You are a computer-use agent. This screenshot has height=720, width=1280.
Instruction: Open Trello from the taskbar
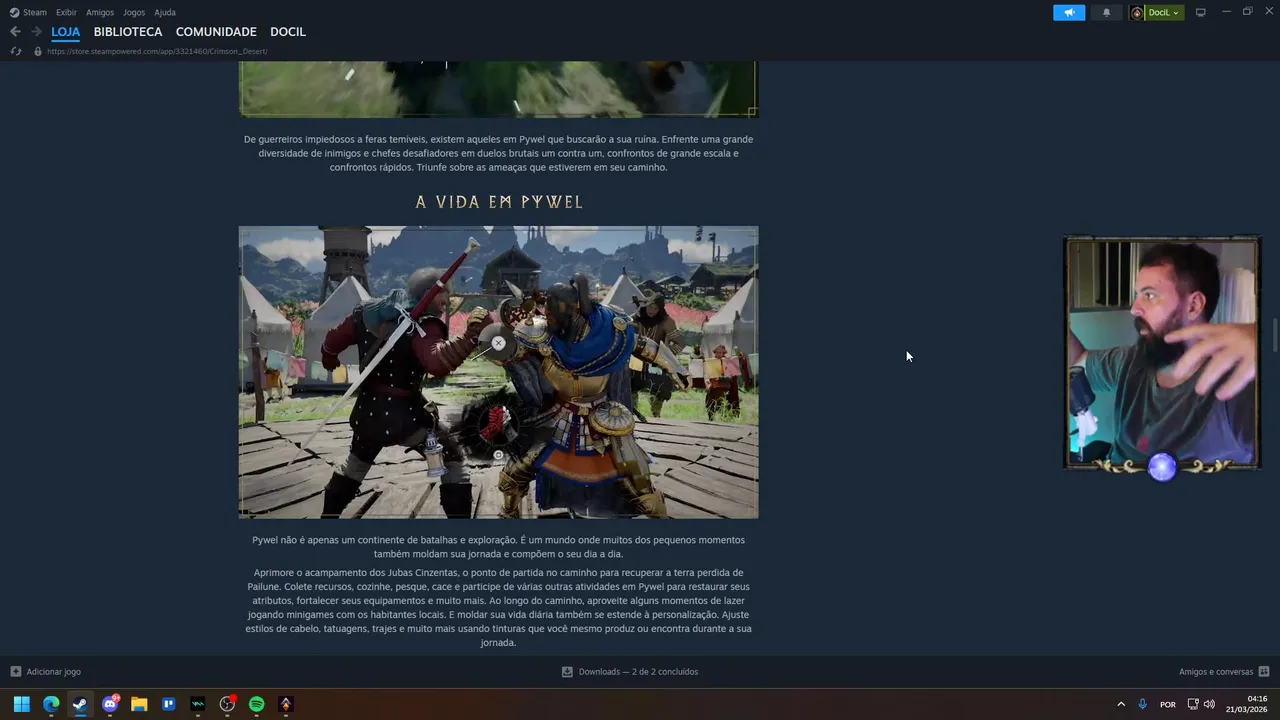click(168, 704)
